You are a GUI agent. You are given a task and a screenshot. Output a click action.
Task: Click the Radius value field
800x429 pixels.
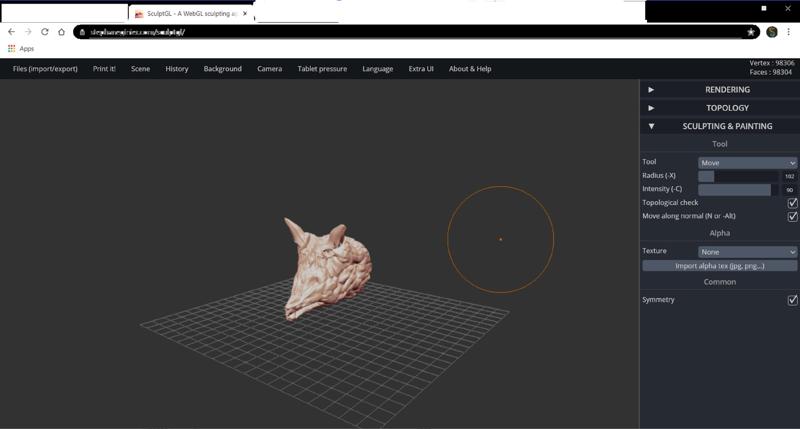pos(789,176)
